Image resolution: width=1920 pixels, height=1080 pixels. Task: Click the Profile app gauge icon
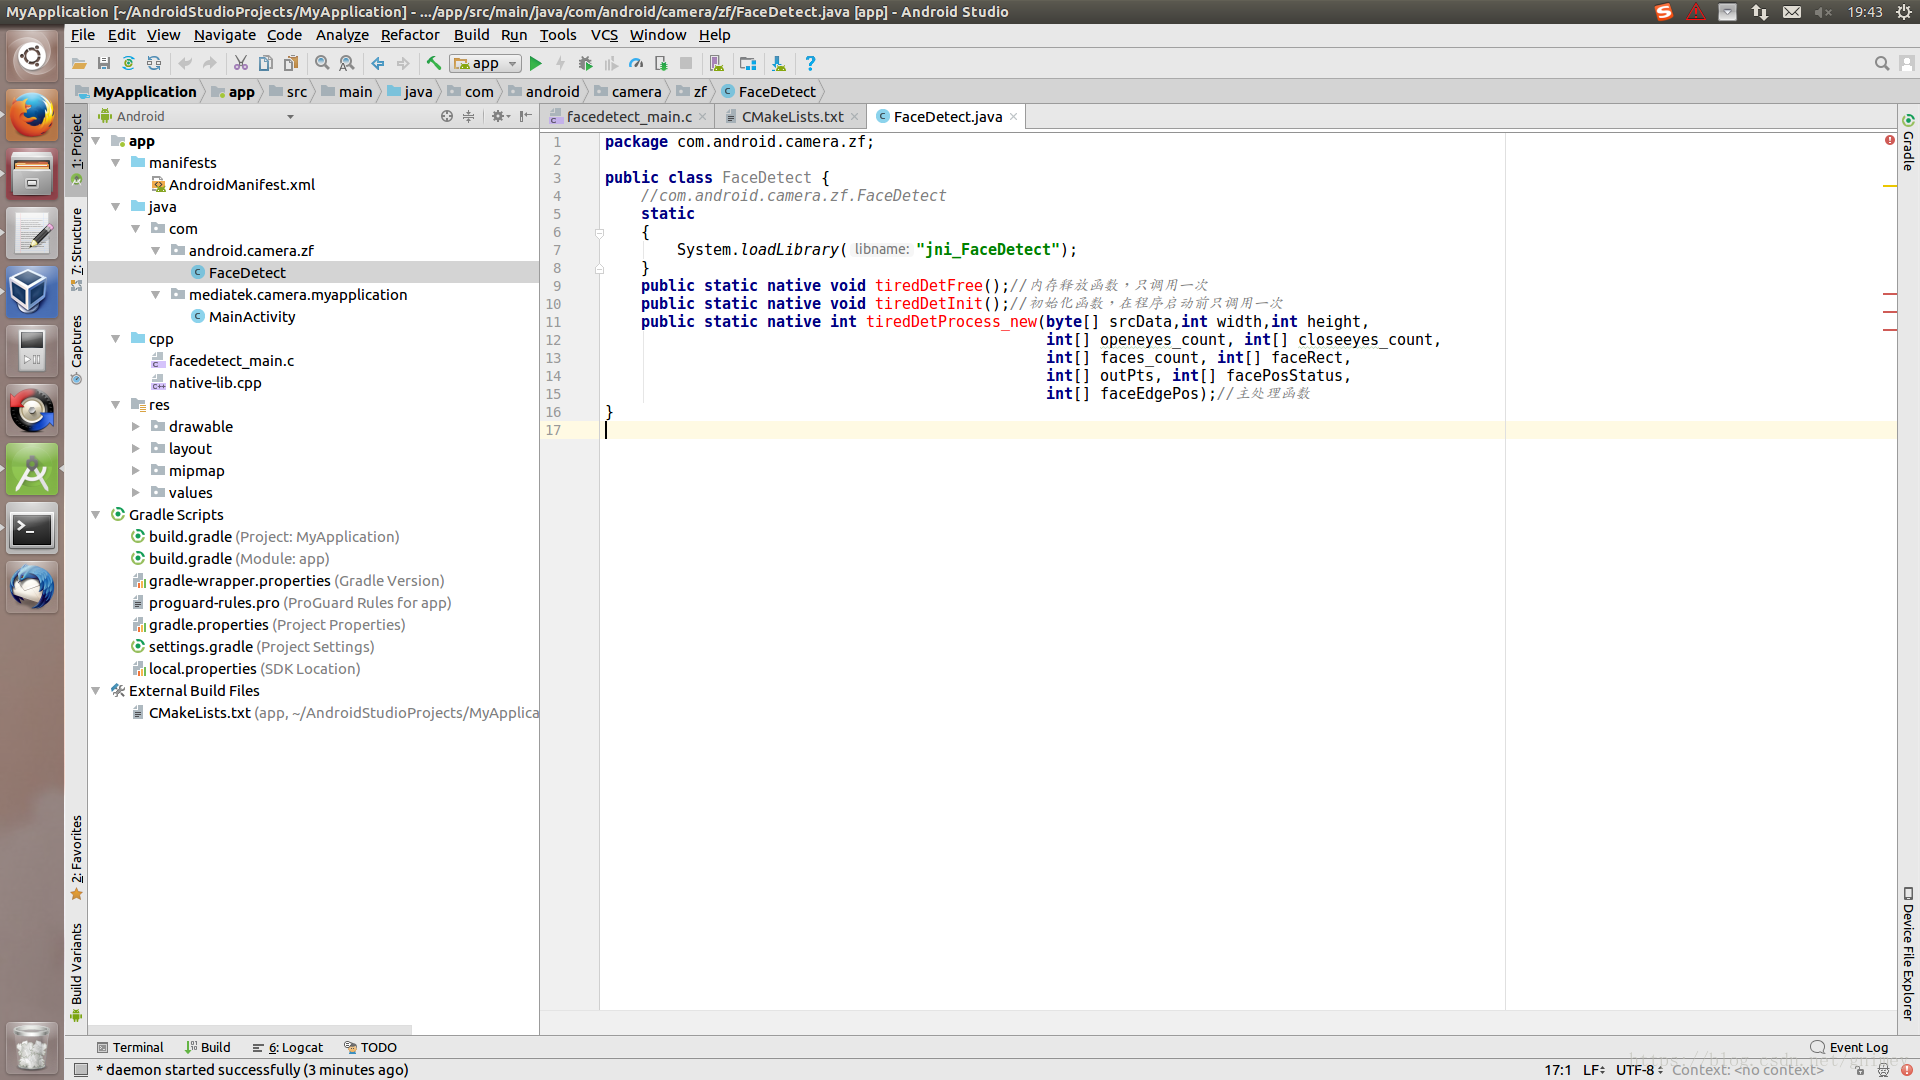click(636, 63)
